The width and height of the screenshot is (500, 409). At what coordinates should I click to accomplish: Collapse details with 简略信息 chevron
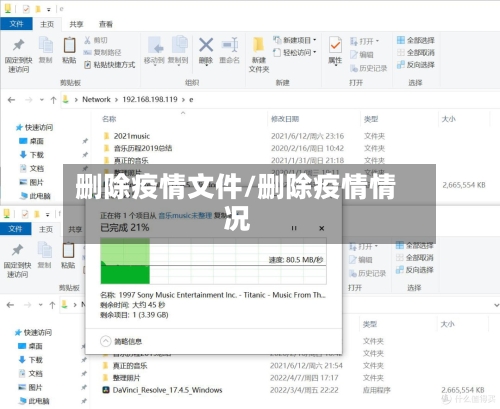coord(105,341)
